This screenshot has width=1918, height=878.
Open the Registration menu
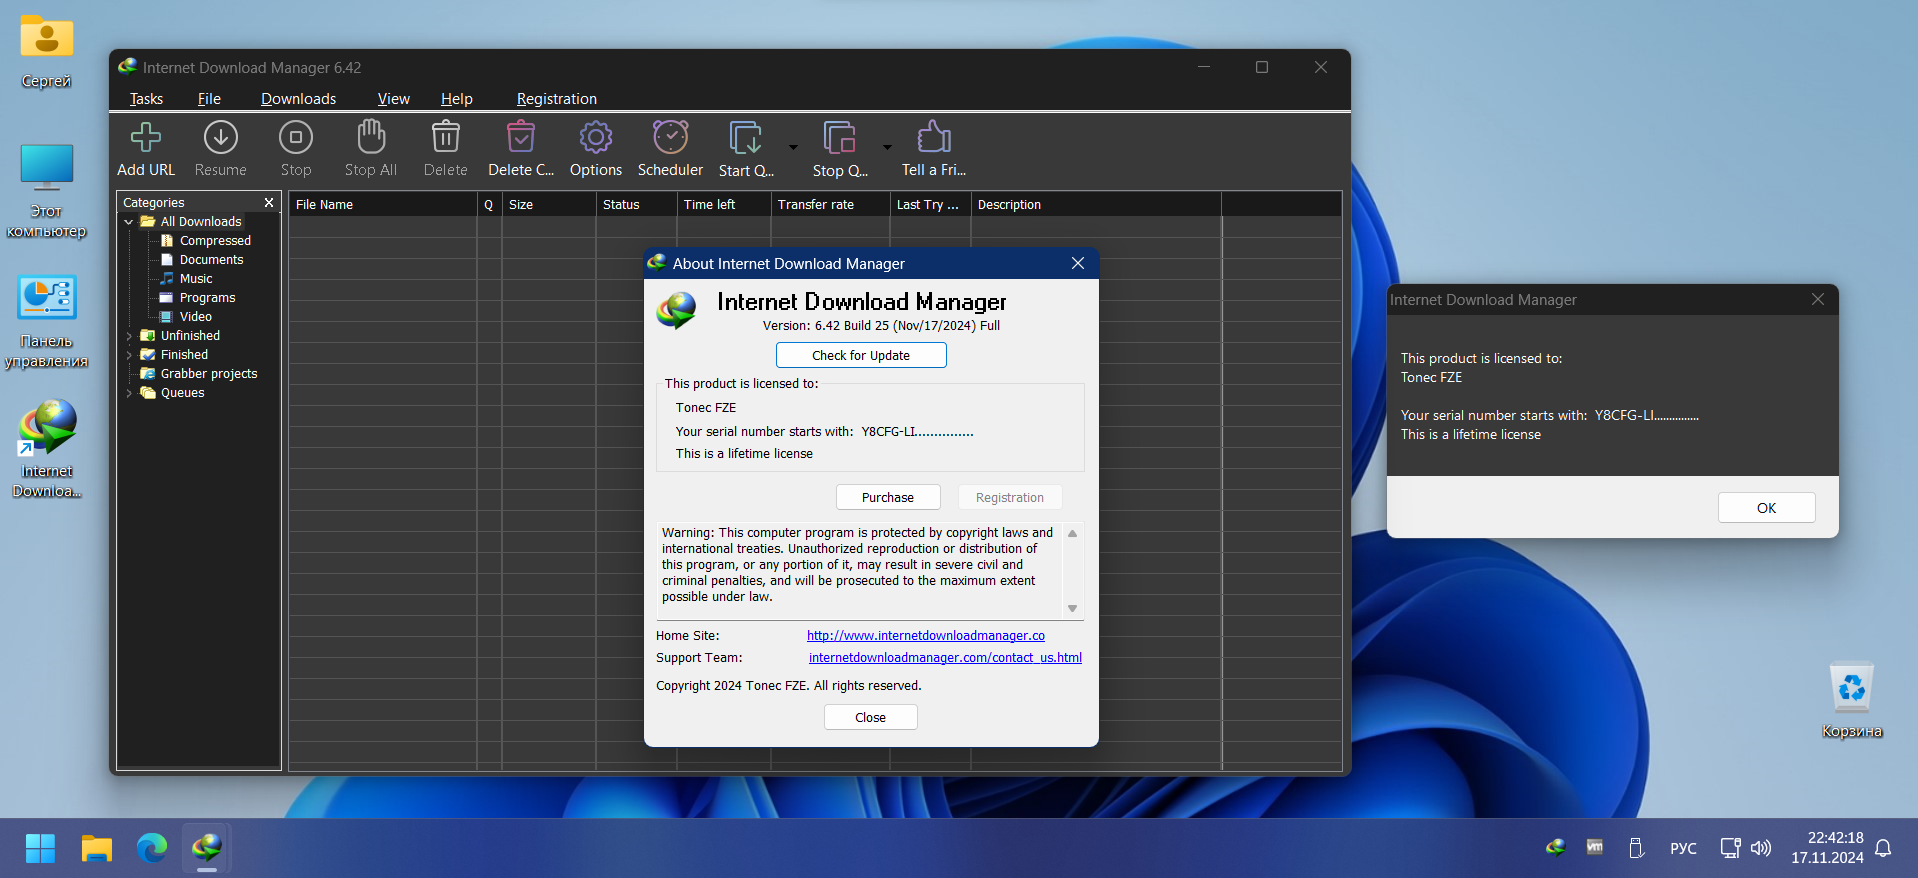[x=556, y=99]
